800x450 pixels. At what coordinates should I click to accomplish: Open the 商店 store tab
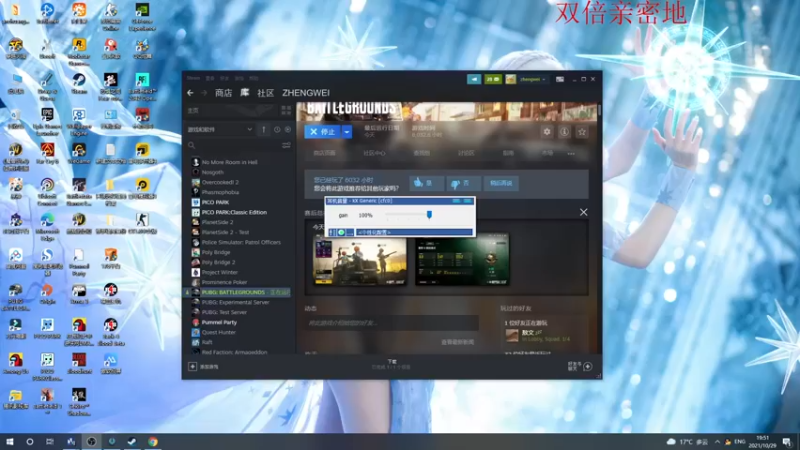[223, 93]
